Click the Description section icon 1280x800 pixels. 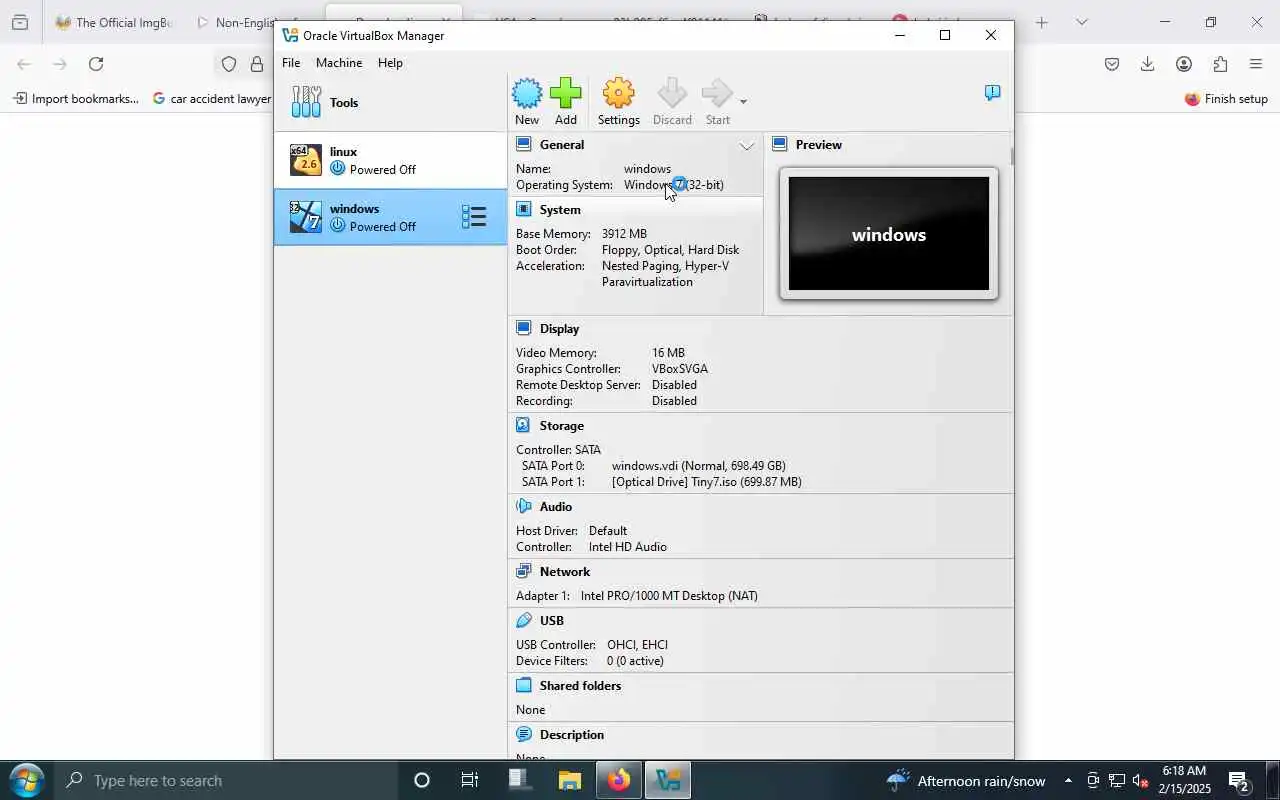click(x=523, y=734)
